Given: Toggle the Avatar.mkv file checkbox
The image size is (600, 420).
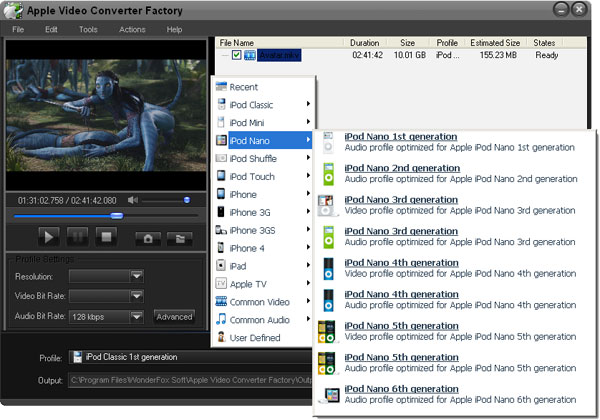Looking at the screenshot, I should (236, 55).
